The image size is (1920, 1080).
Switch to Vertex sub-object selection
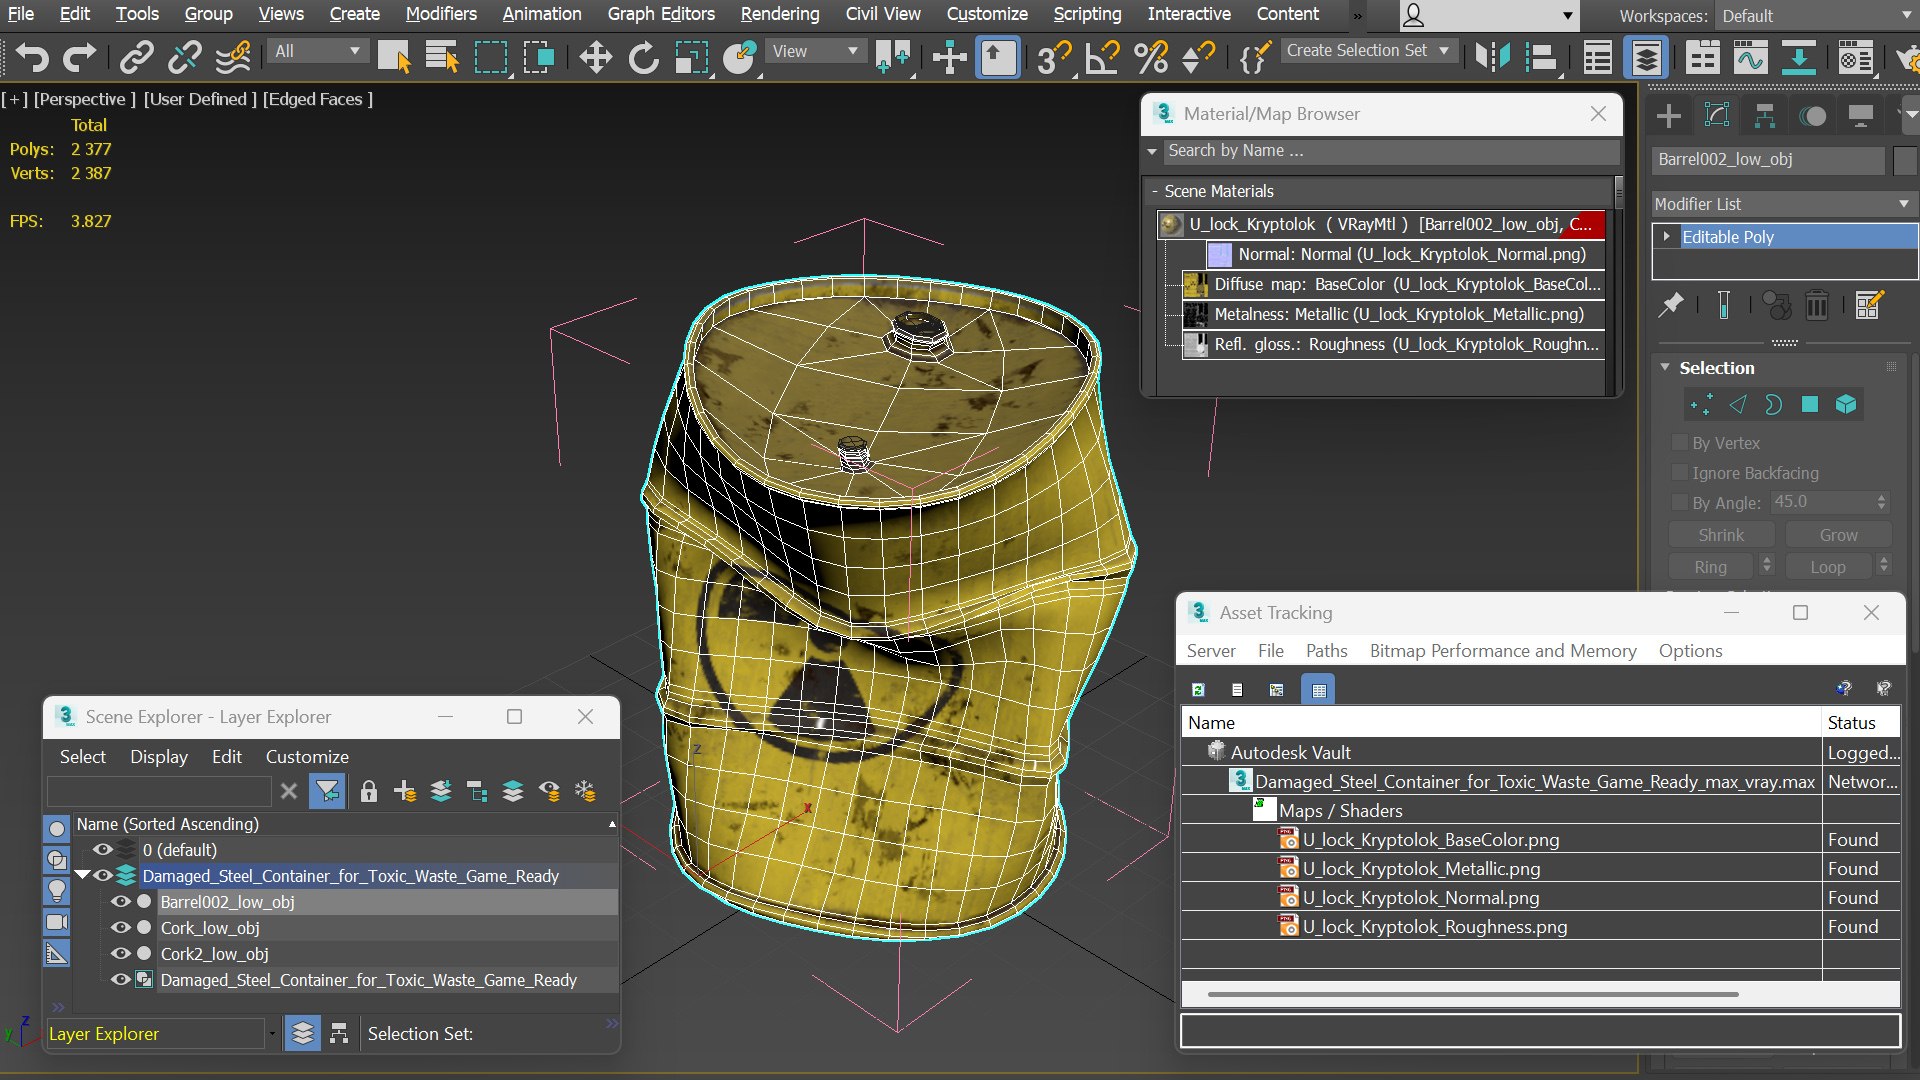coord(1701,404)
